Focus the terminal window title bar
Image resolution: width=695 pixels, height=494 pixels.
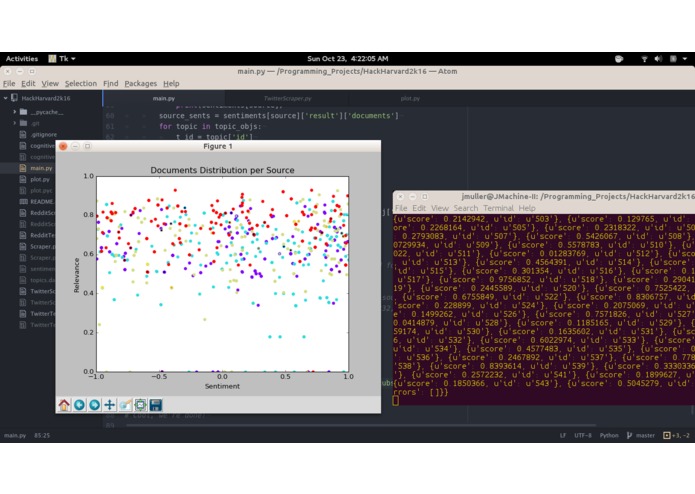click(544, 196)
